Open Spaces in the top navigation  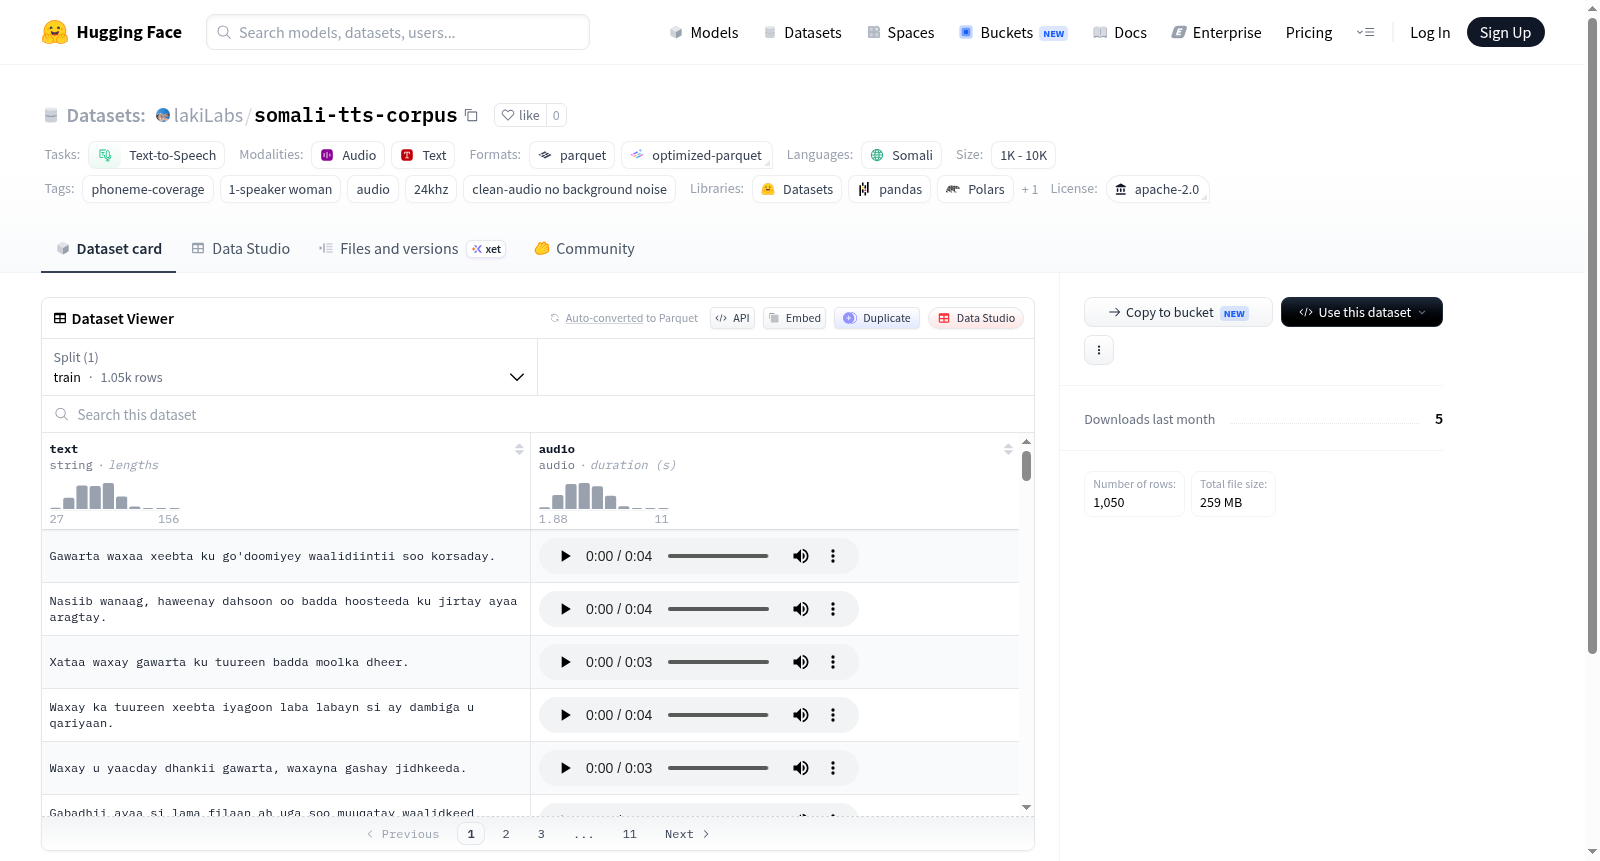point(901,32)
